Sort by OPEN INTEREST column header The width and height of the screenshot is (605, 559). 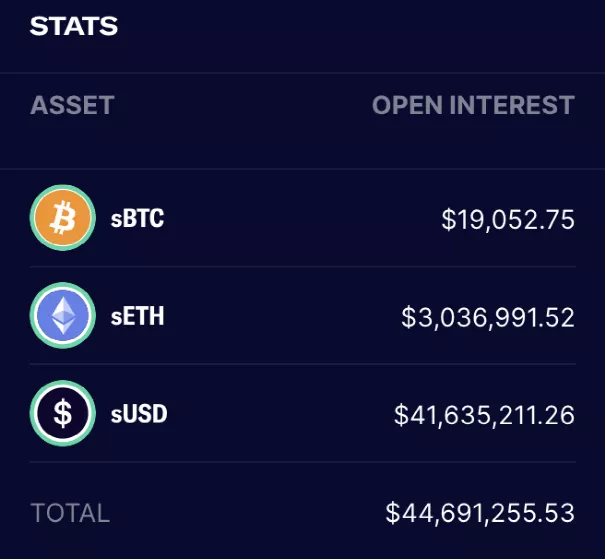[473, 105]
